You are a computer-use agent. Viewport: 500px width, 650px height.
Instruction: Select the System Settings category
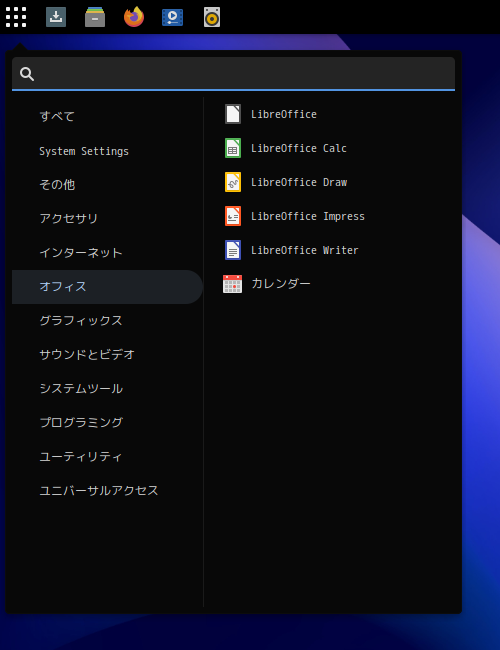point(107,151)
